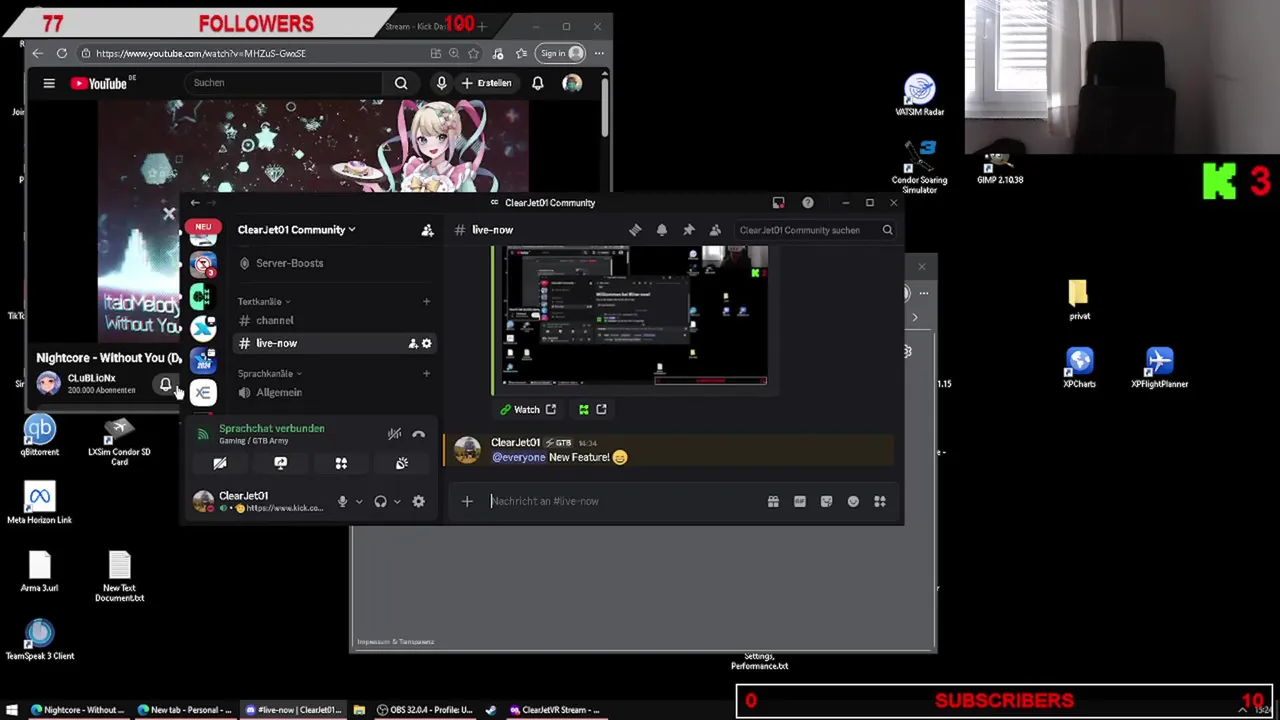Image resolution: width=1280 pixels, height=720 pixels.
Task: Click the @everyone mention in message
Action: click(519, 457)
